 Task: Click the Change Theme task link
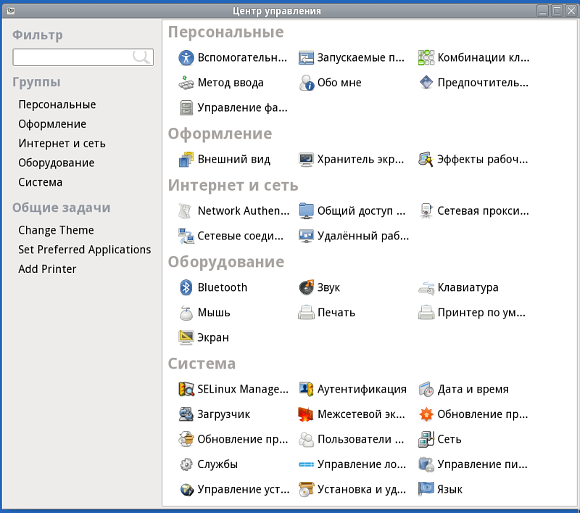56,230
